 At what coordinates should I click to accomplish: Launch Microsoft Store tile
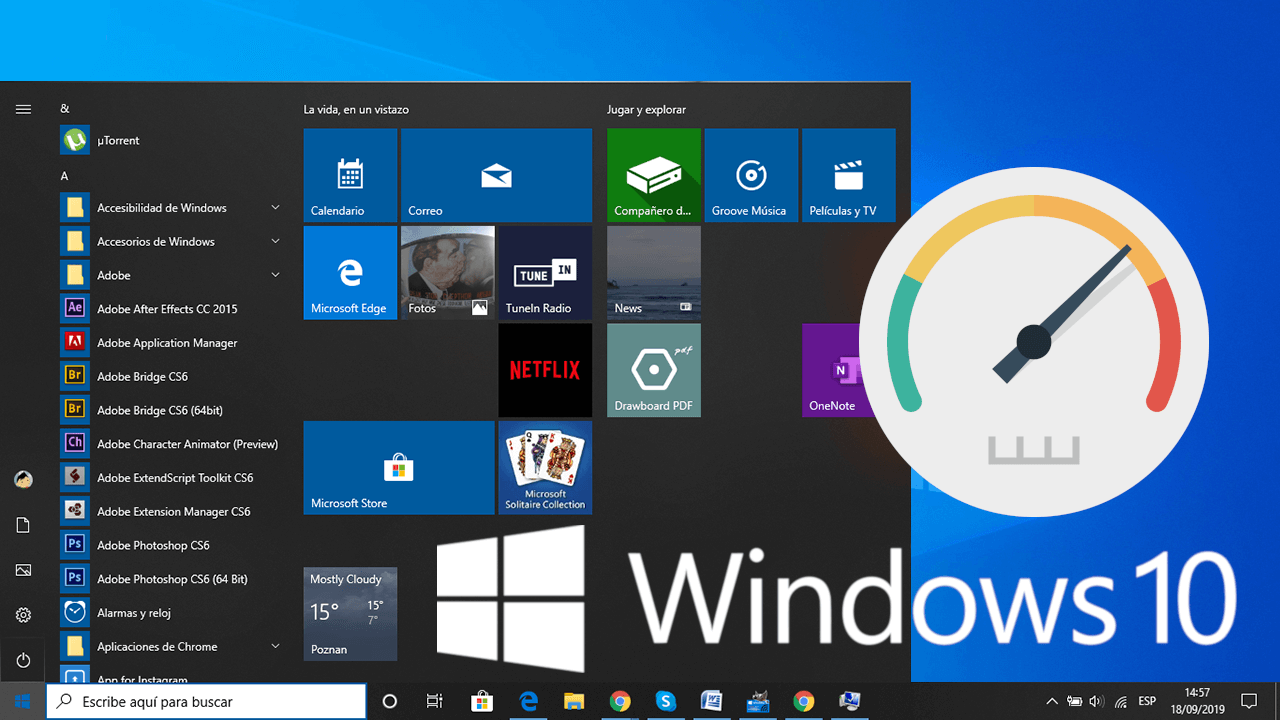399,468
